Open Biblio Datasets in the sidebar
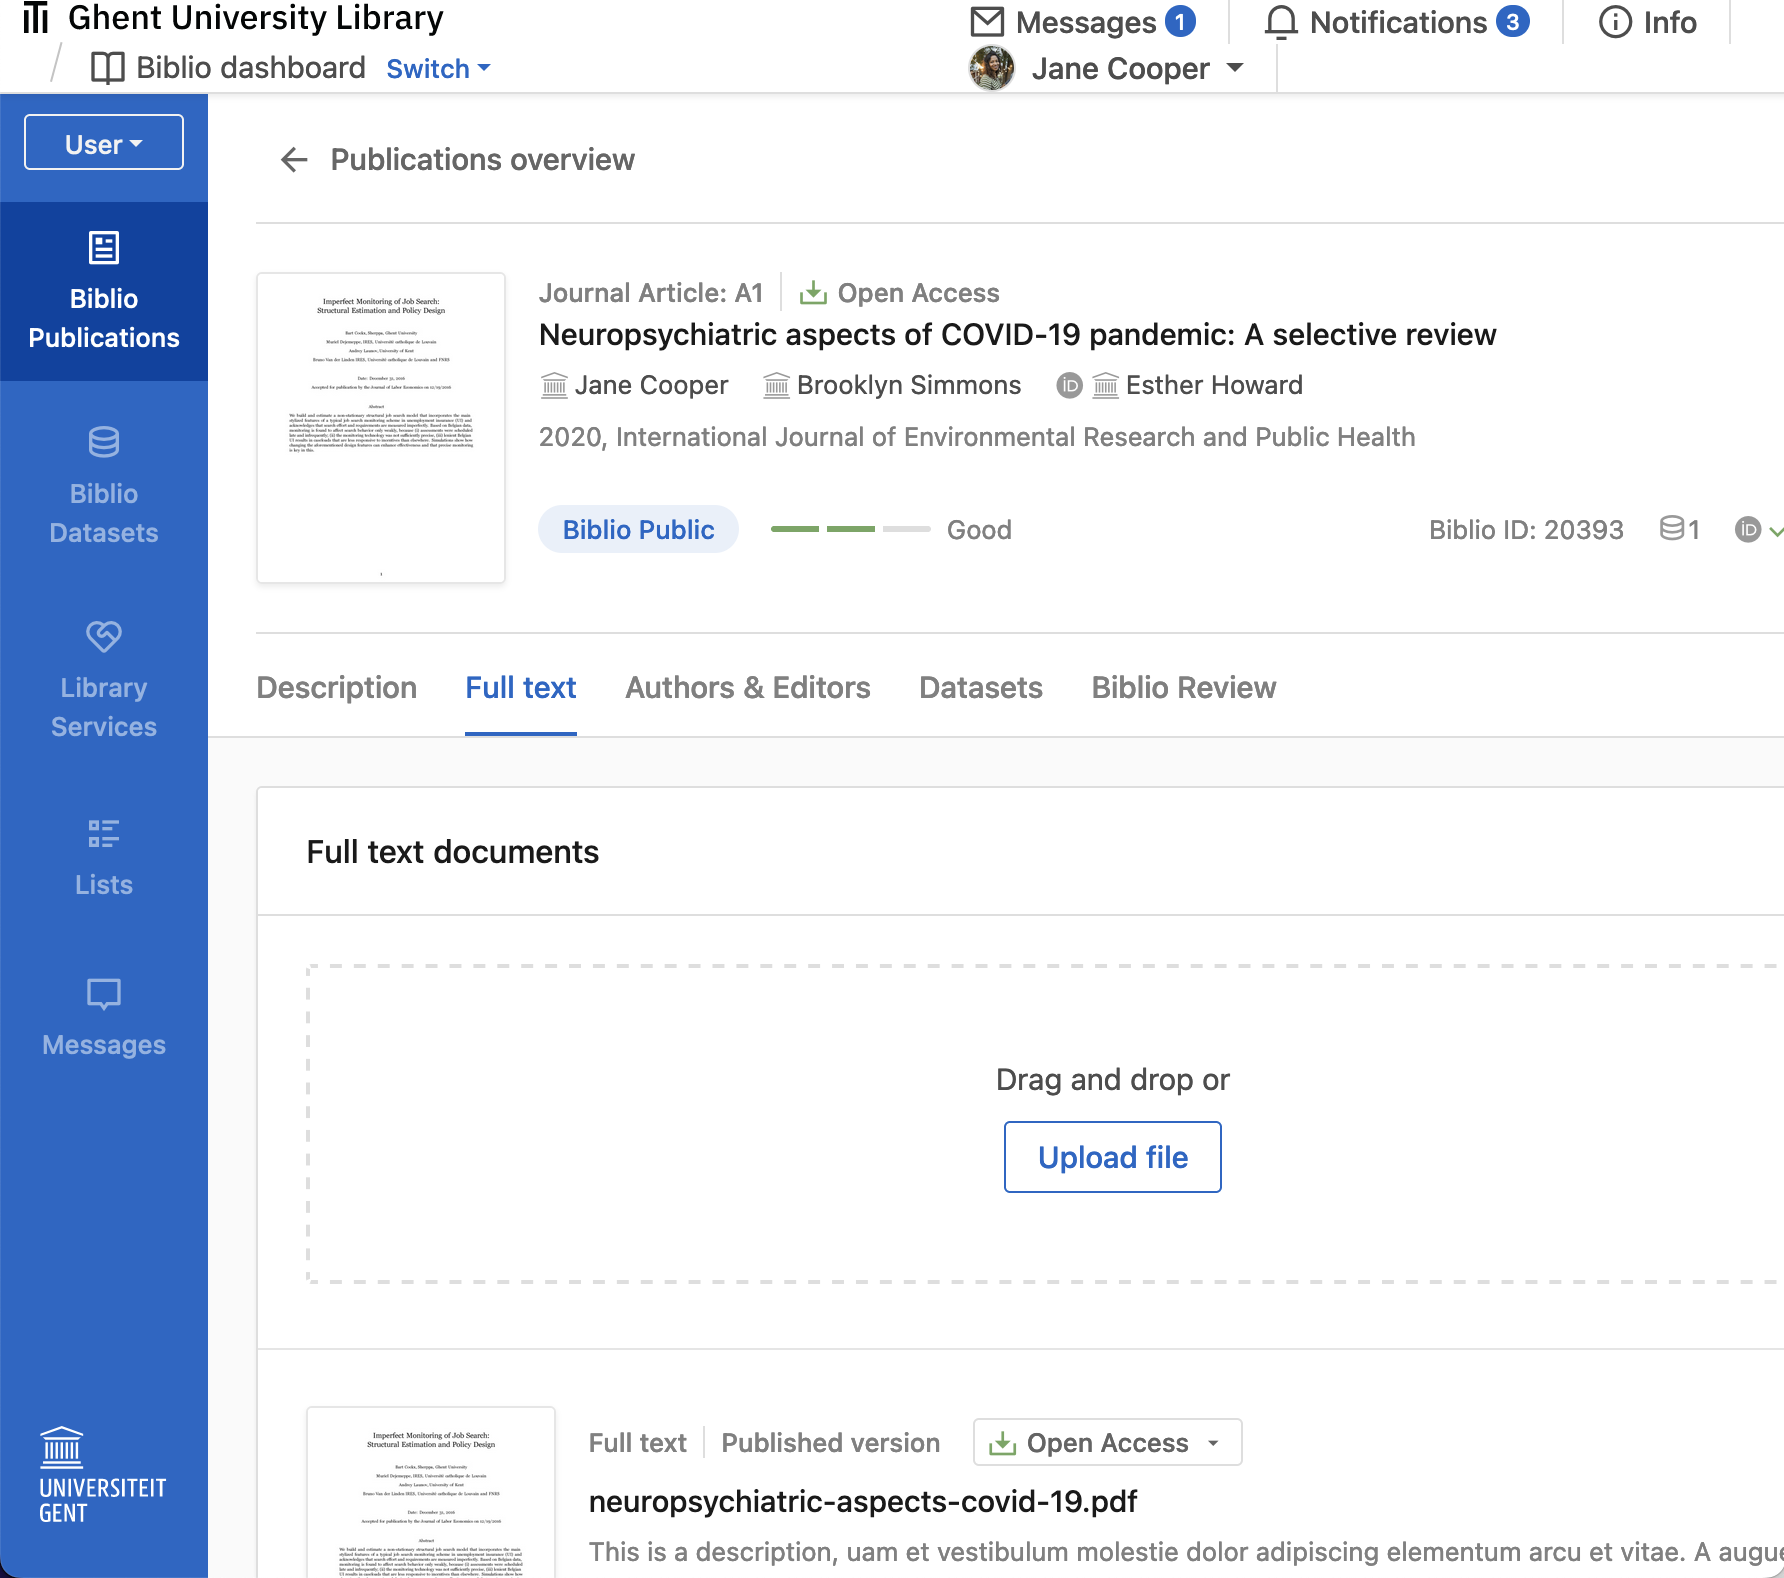Viewport: 1784px width, 1578px height. [104, 485]
